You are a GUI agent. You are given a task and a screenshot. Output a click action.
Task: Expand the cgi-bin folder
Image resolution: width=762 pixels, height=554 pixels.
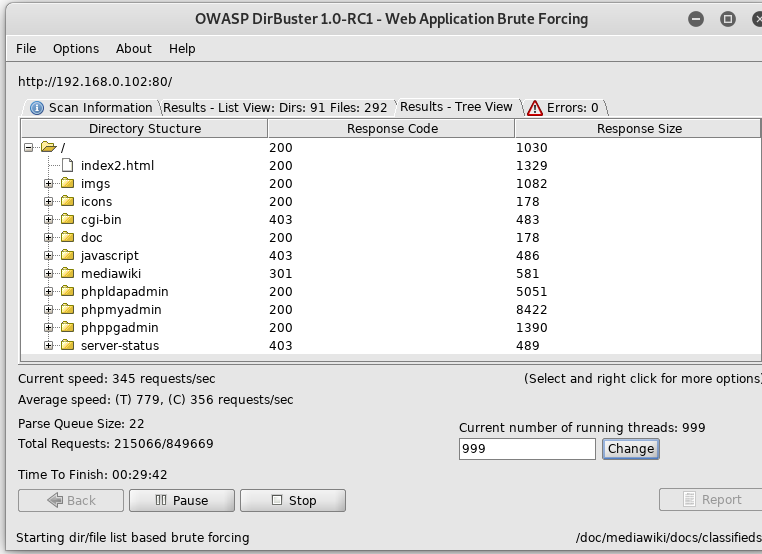[48, 219]
